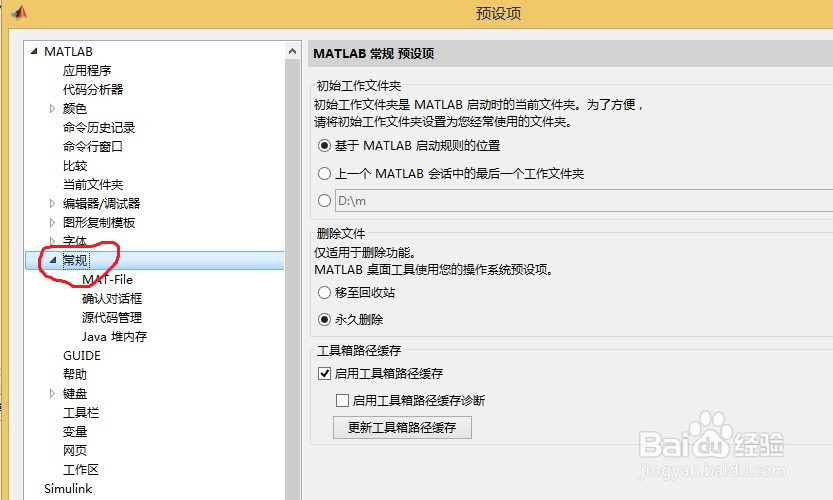833x500 pixels.
Task: Select 当前文件夹 tree item
Action: pyautogui.click(x=93, y=184)
